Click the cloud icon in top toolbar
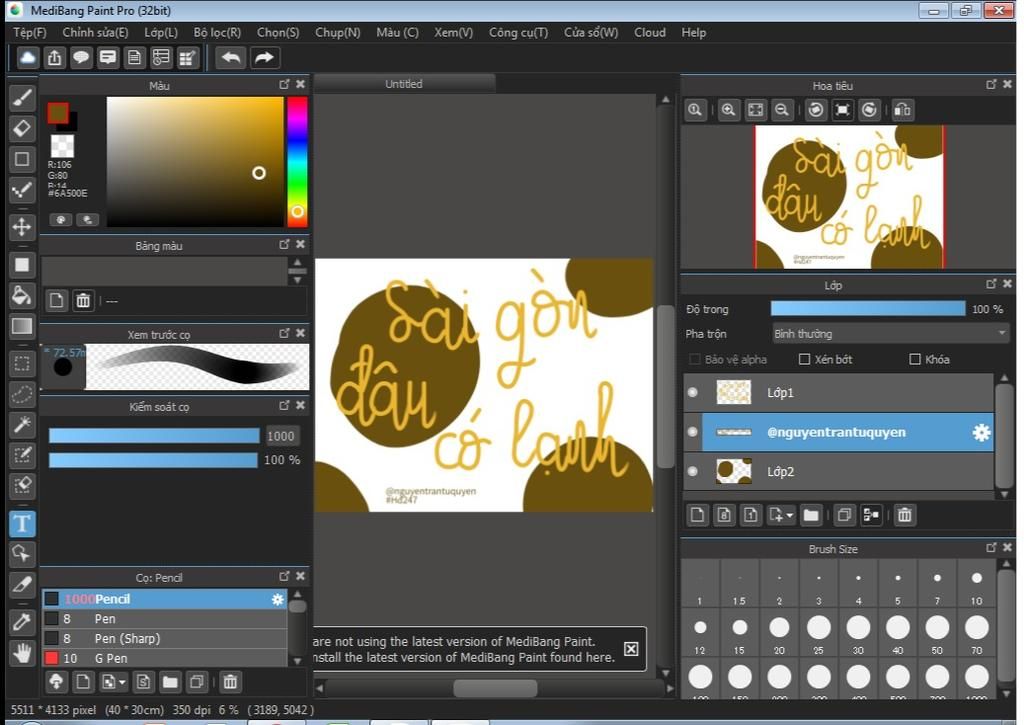 [27, 57]
